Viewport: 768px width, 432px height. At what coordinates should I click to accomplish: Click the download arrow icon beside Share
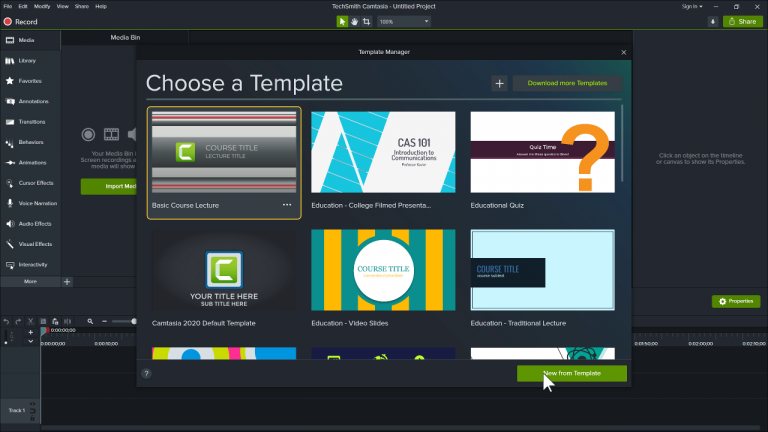[x=713, y=22]
